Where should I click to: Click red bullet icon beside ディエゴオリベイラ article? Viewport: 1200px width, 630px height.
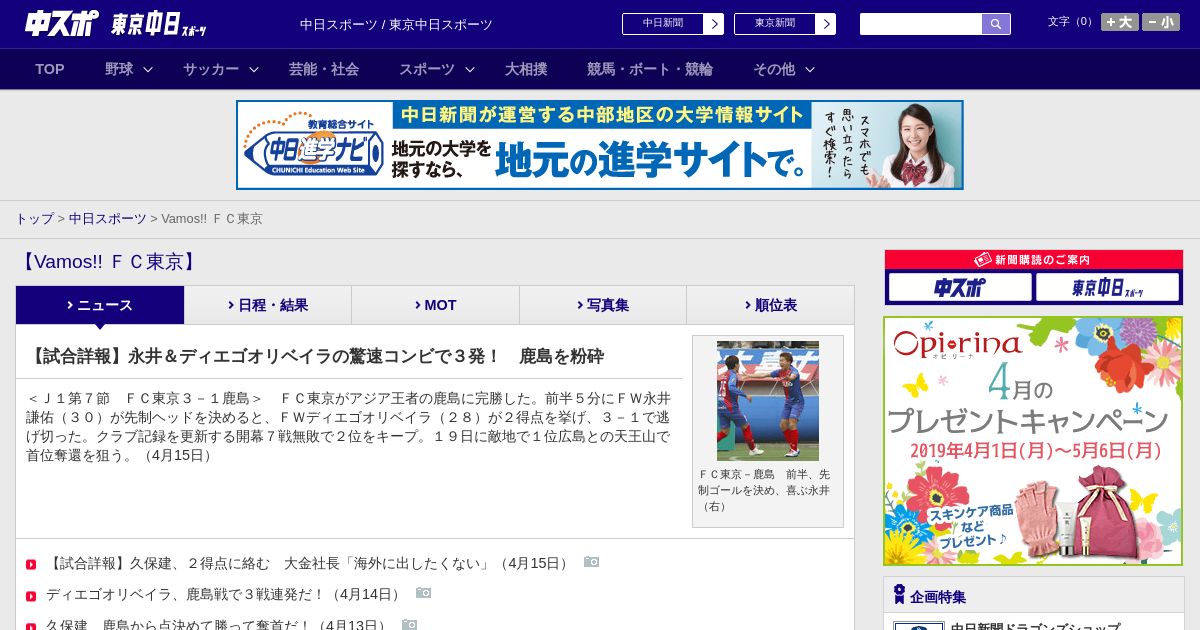(x=31, y=596)
